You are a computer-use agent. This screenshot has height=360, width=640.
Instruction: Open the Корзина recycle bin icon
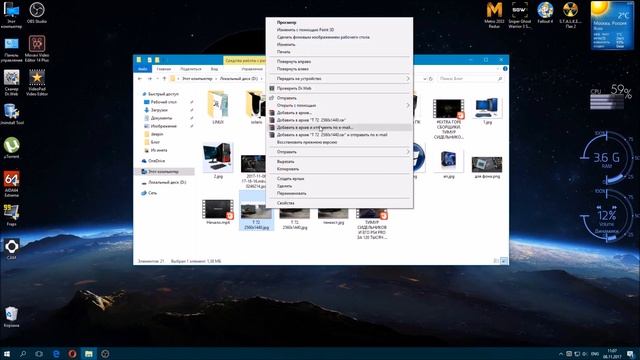(x=11, y=317)
